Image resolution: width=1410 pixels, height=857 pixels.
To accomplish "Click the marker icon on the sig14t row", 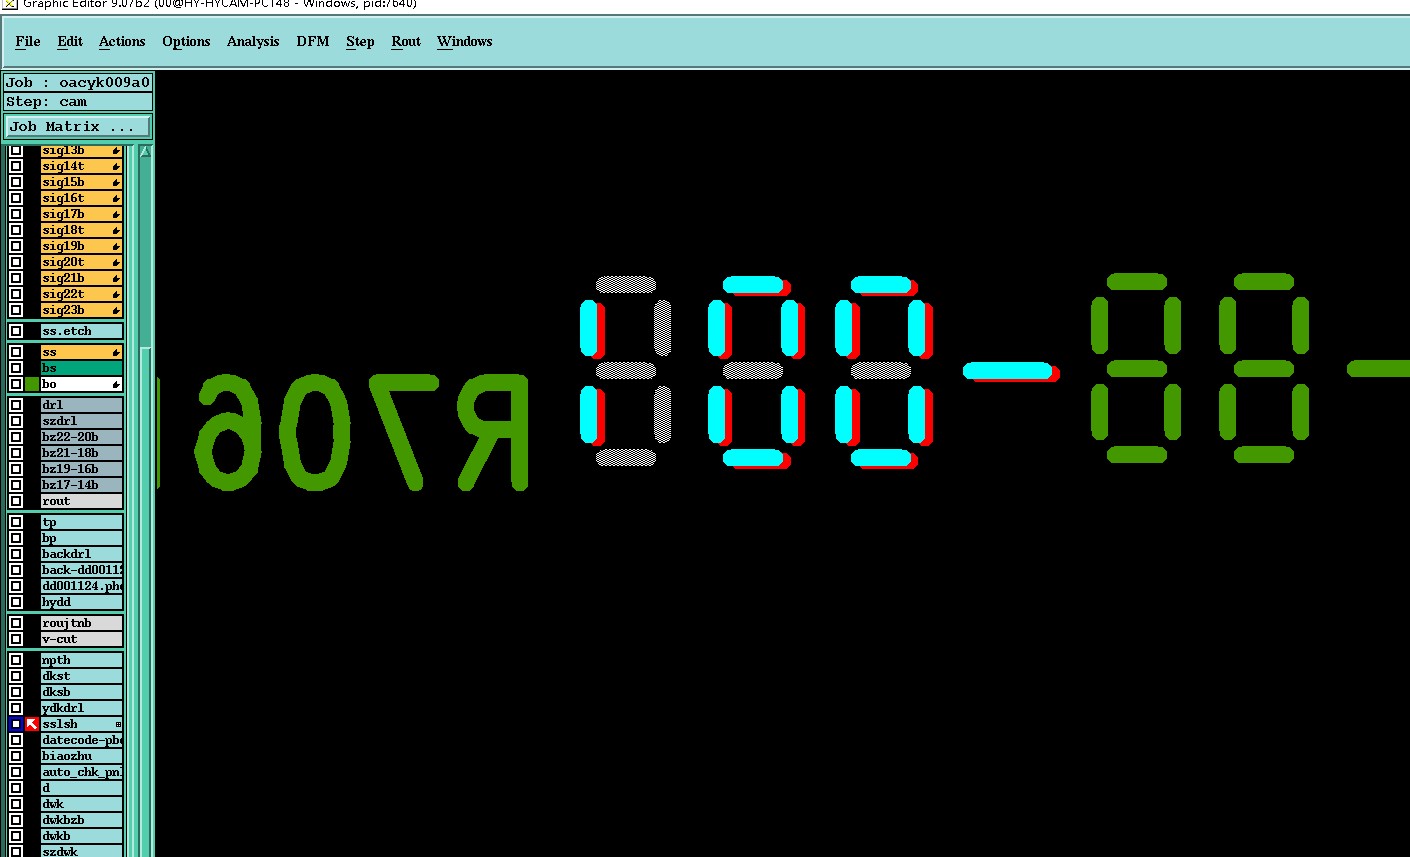I will coord(116,166).
